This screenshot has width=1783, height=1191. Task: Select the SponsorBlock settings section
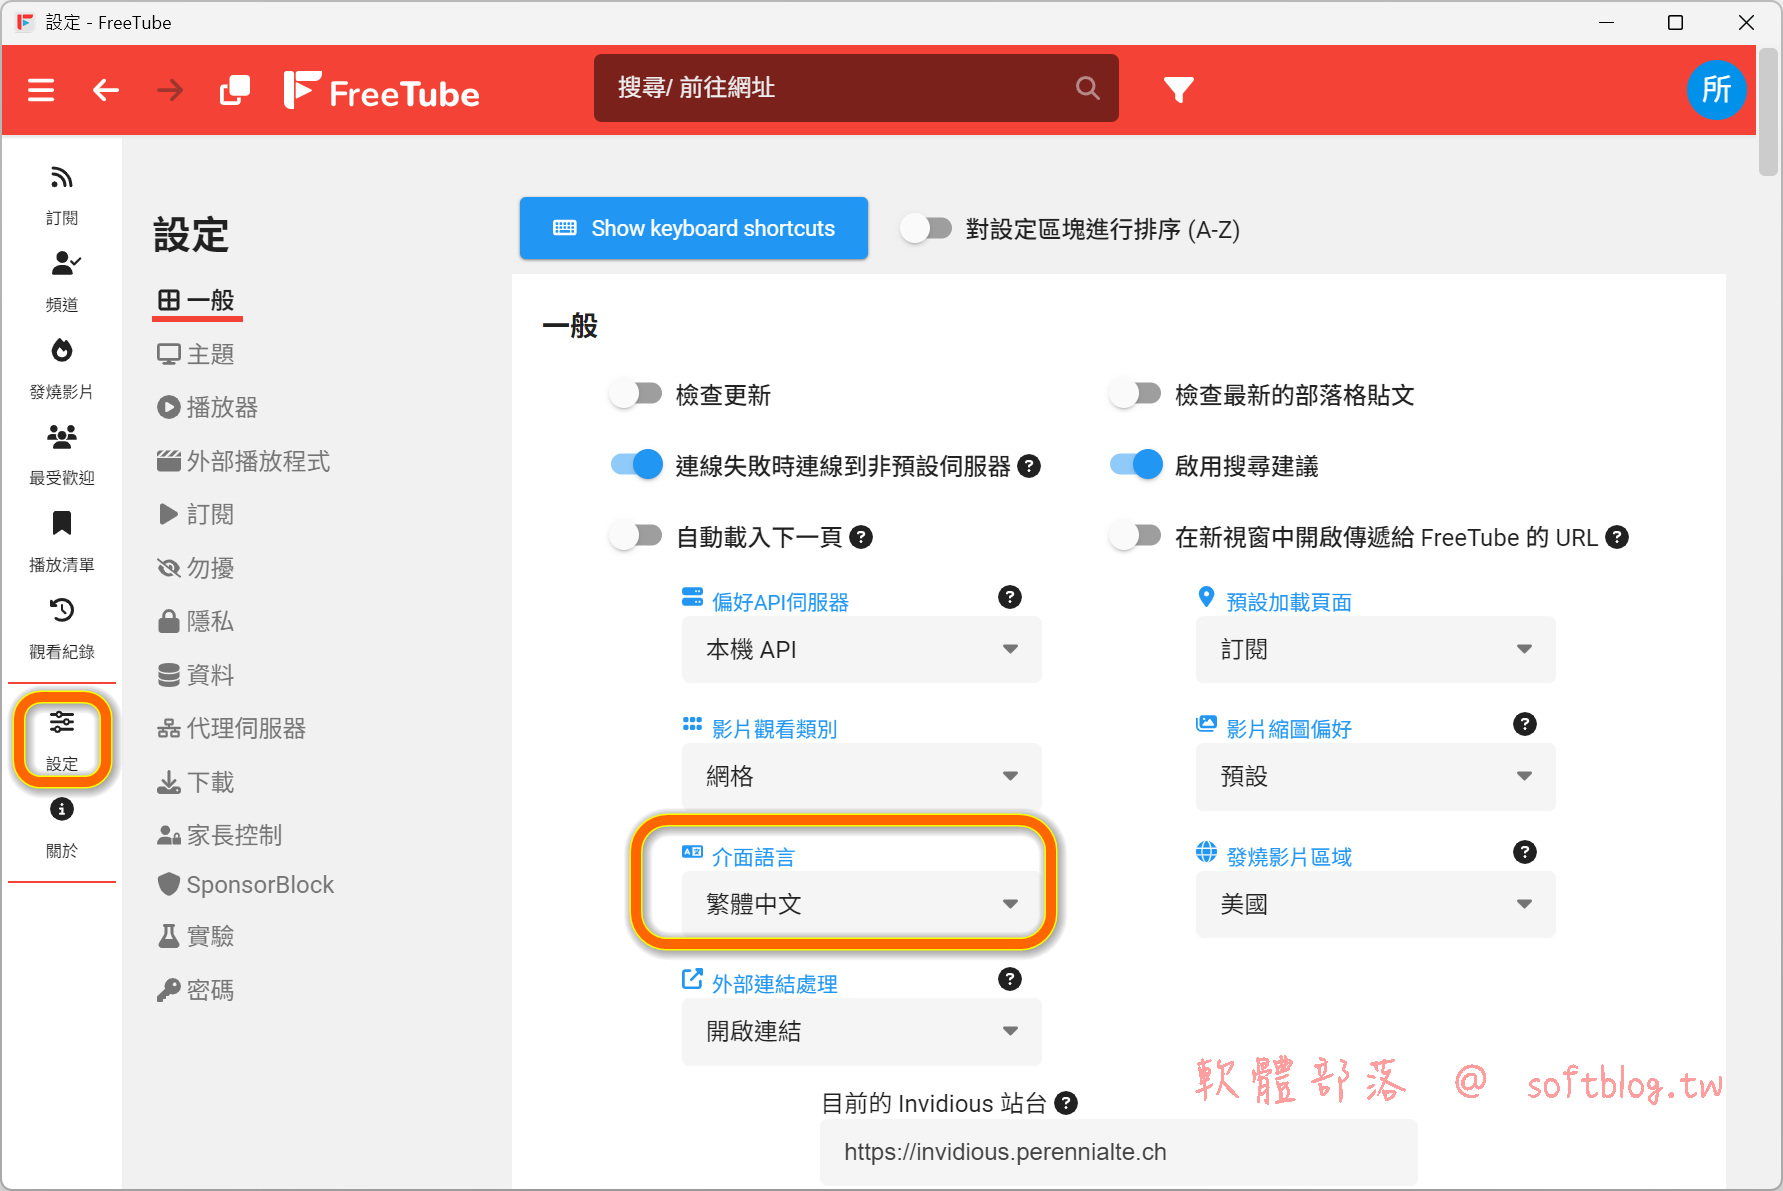[246, 885]
